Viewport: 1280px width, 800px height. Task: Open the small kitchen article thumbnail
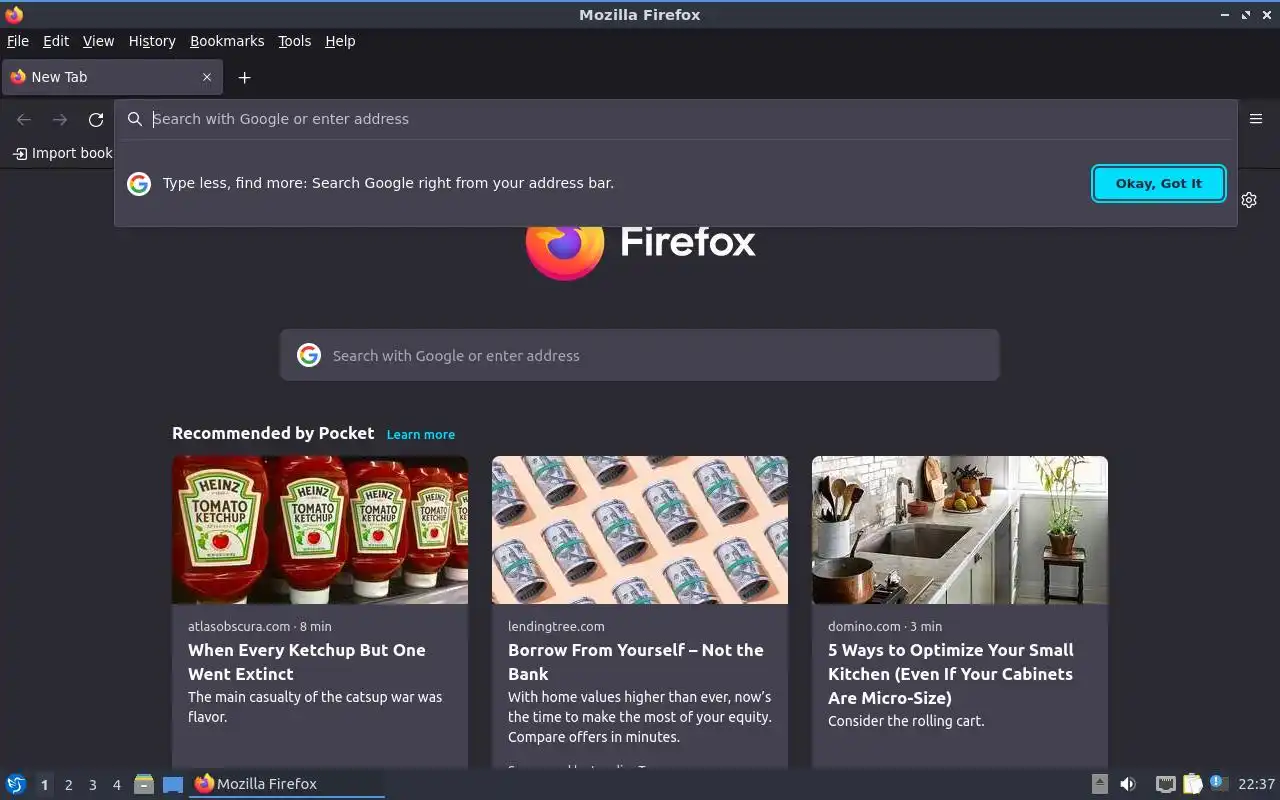960,530
